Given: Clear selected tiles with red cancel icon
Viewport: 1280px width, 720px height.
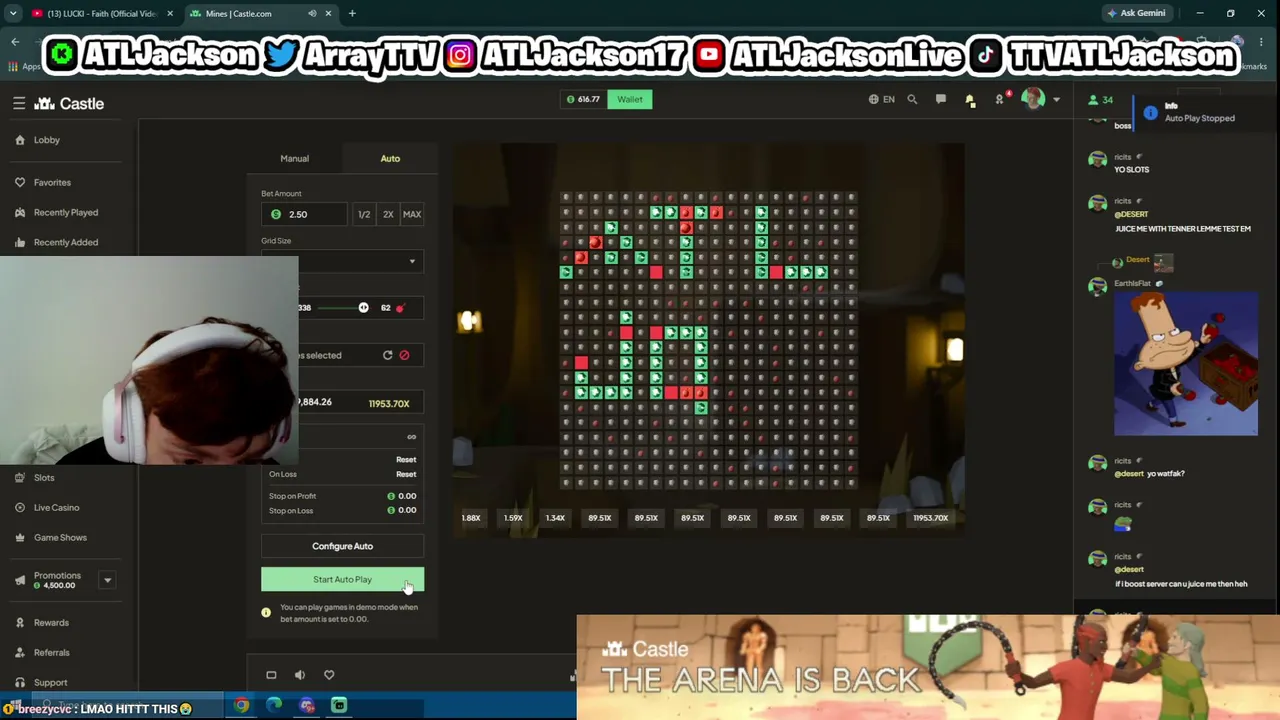Looking at the screenshot, I should point(404,355).
